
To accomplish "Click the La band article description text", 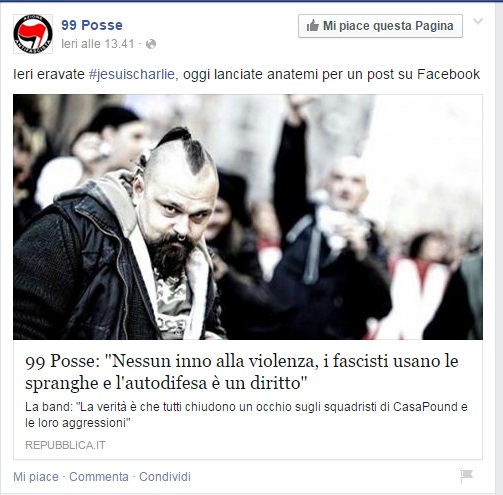I will pyautogui.click(x=246, y=415).
